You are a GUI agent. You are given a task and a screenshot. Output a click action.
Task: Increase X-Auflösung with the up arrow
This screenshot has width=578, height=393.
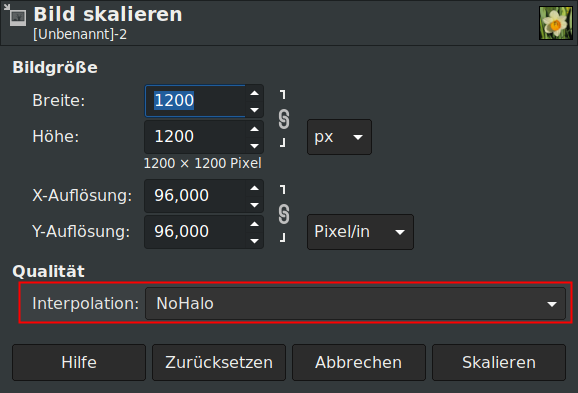coord(254,188)
